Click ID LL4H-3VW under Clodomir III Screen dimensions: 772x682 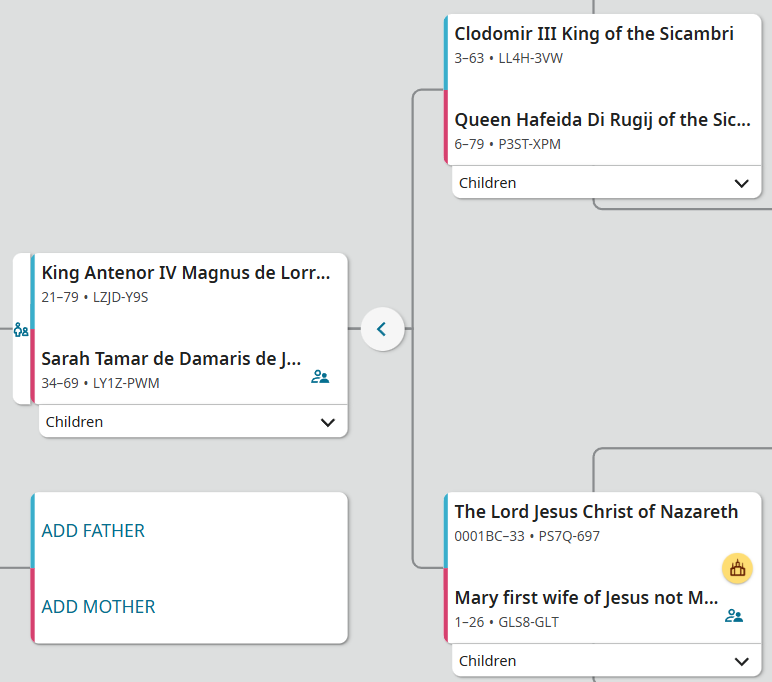[x=531, y=58]
